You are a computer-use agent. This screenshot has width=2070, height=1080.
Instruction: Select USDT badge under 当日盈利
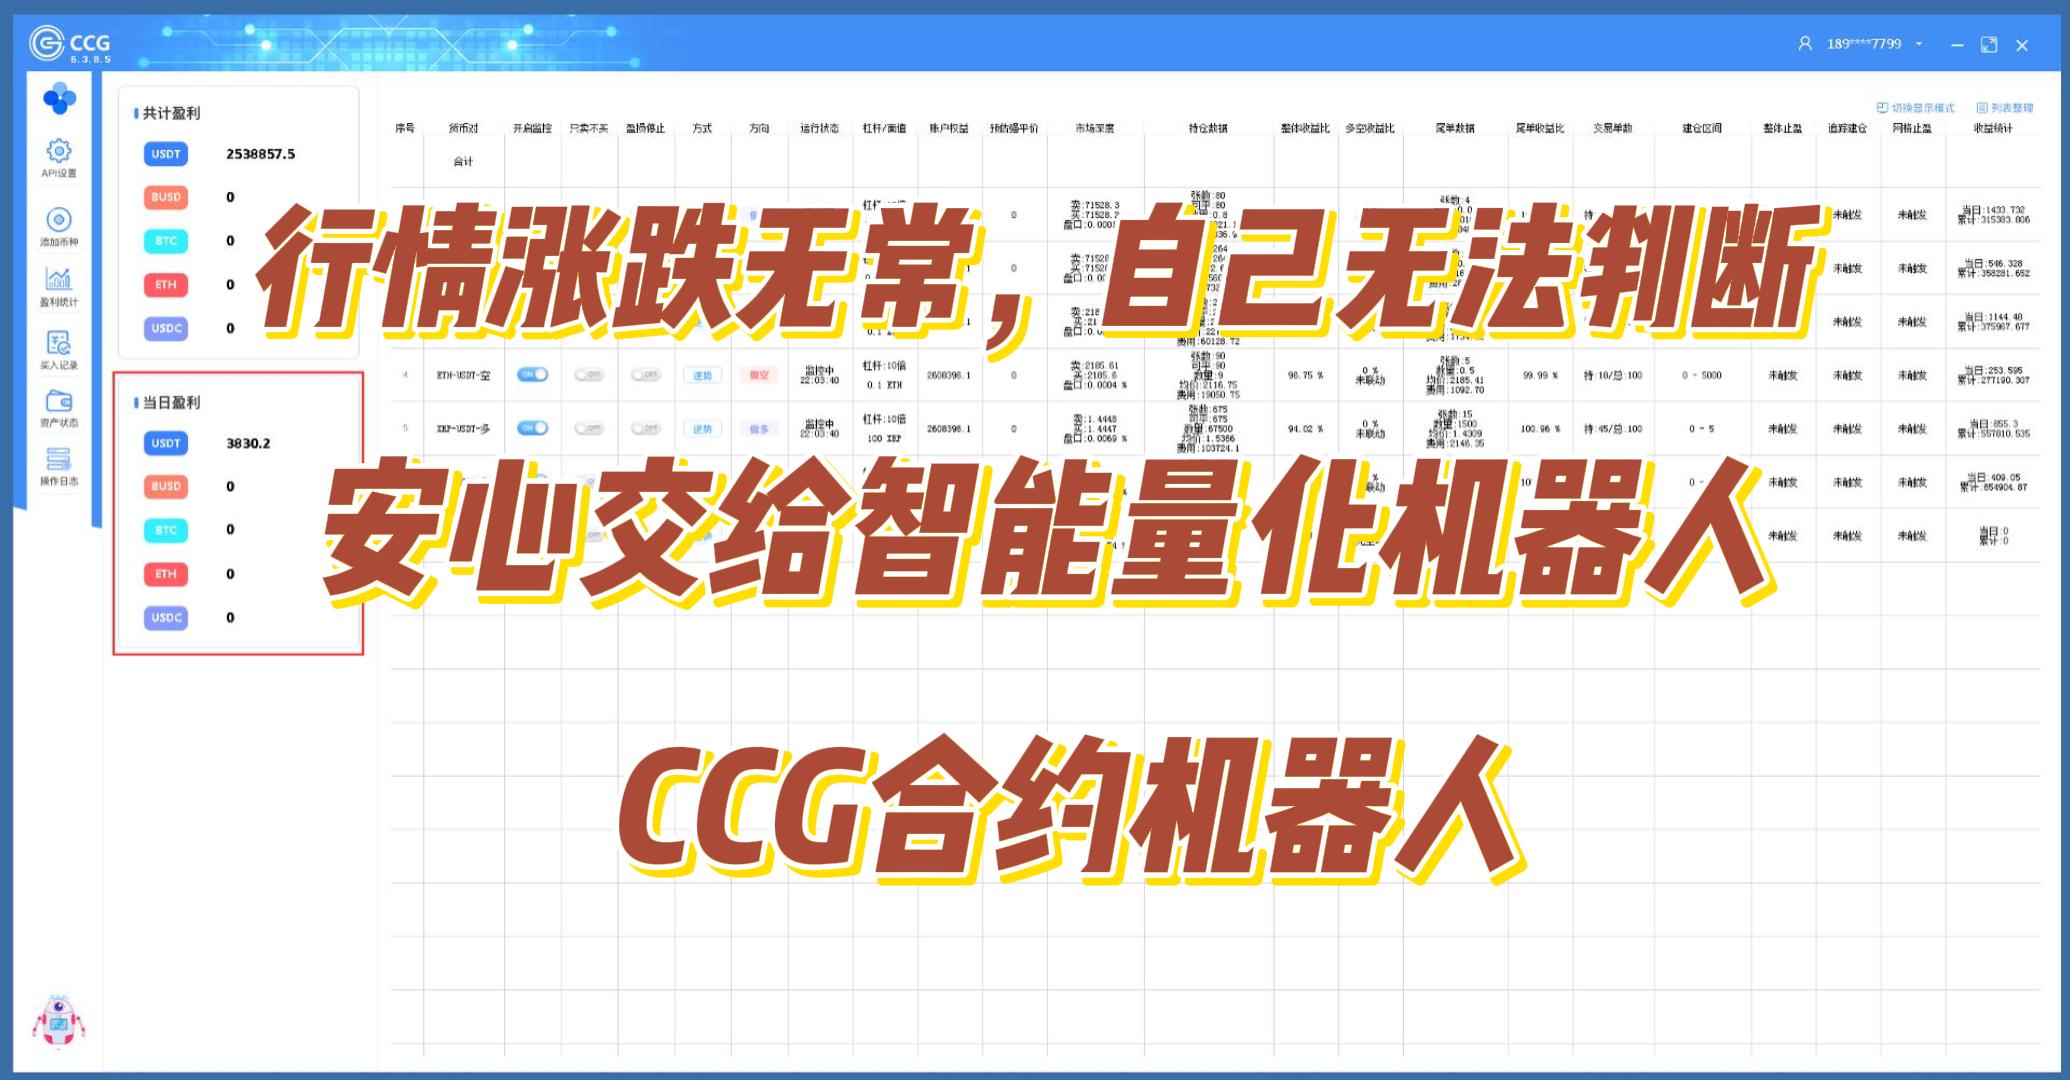pyautogui.click(x=166, y=443)
